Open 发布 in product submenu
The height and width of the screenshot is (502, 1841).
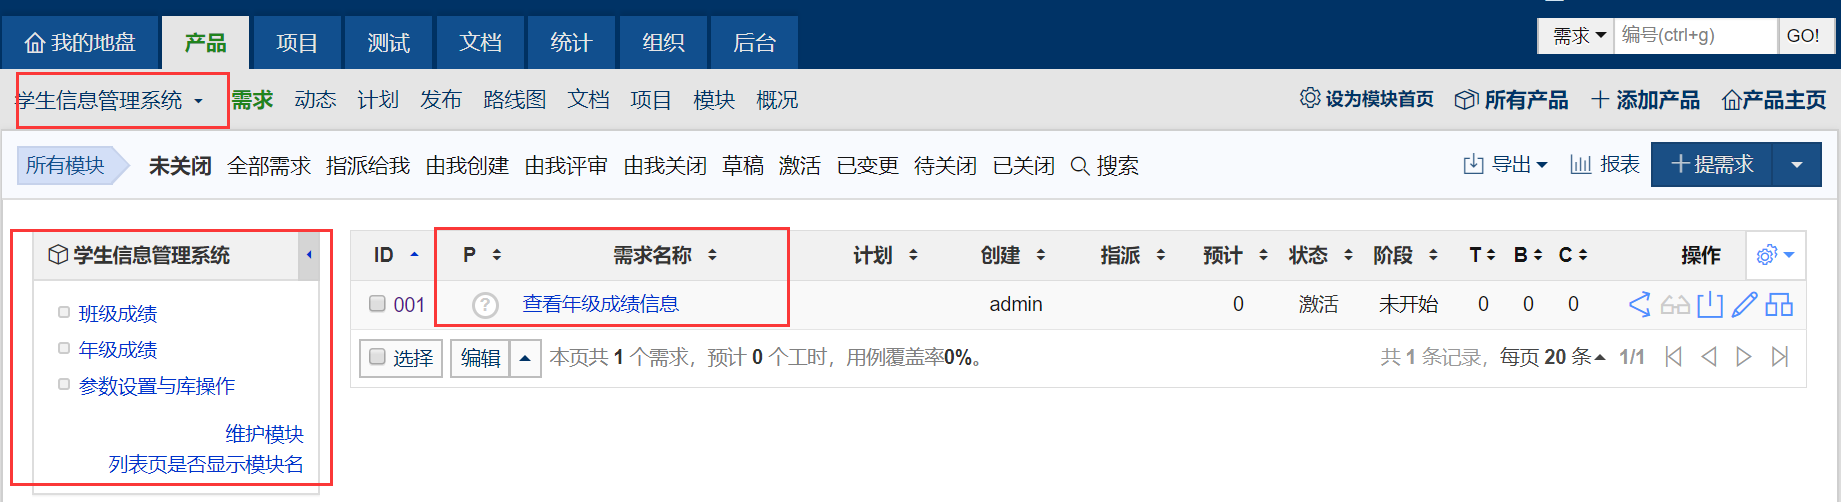click(441, 100)
